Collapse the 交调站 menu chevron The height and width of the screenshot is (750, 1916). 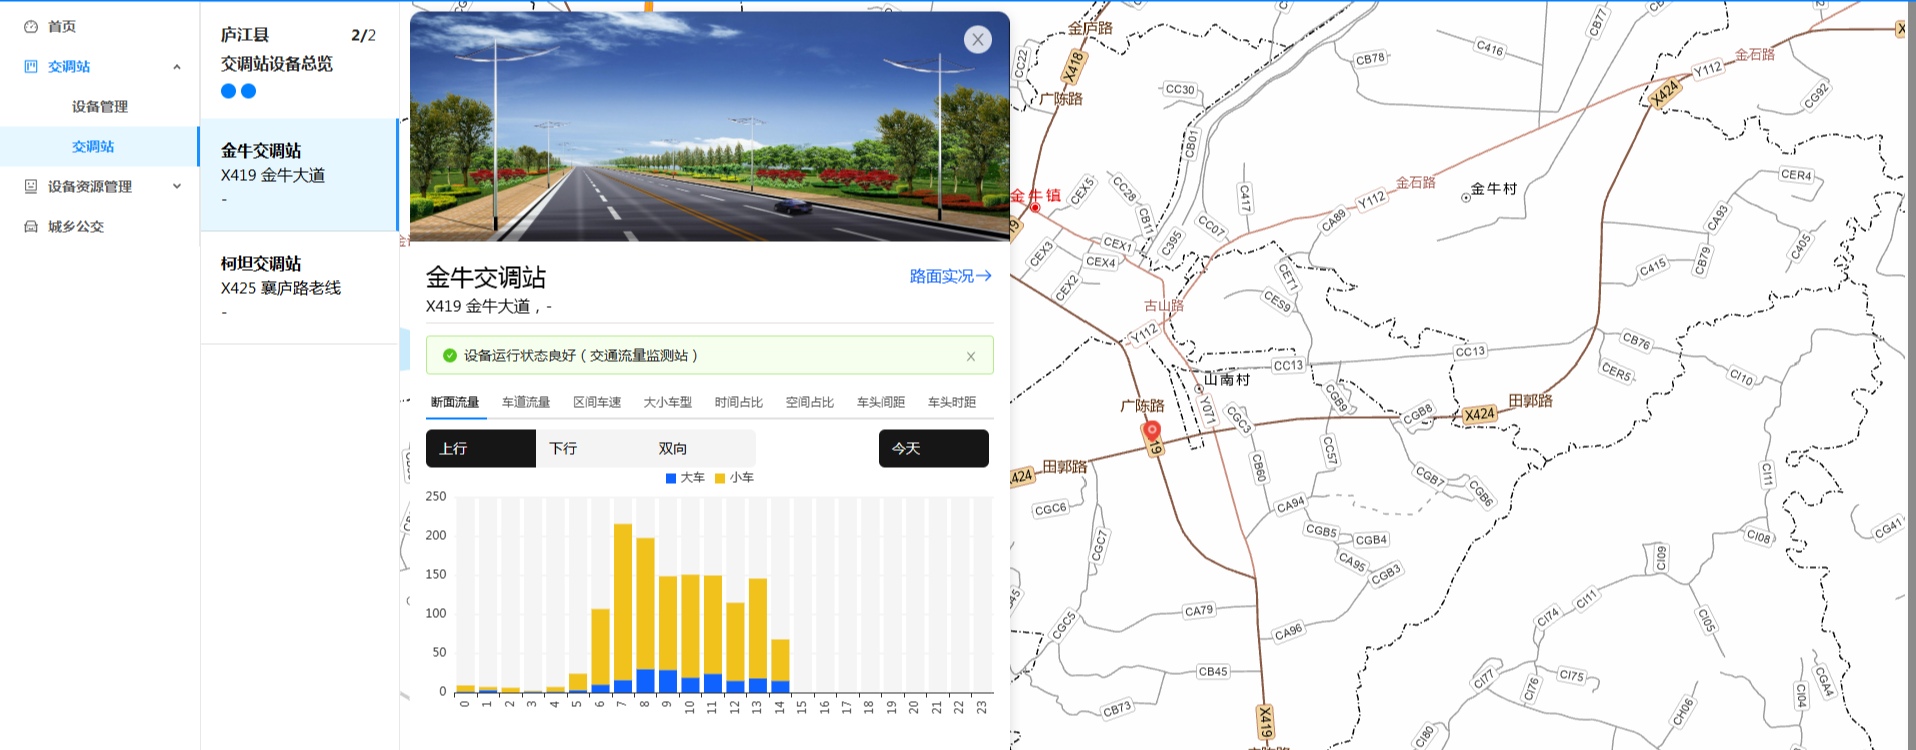[177, 67]
